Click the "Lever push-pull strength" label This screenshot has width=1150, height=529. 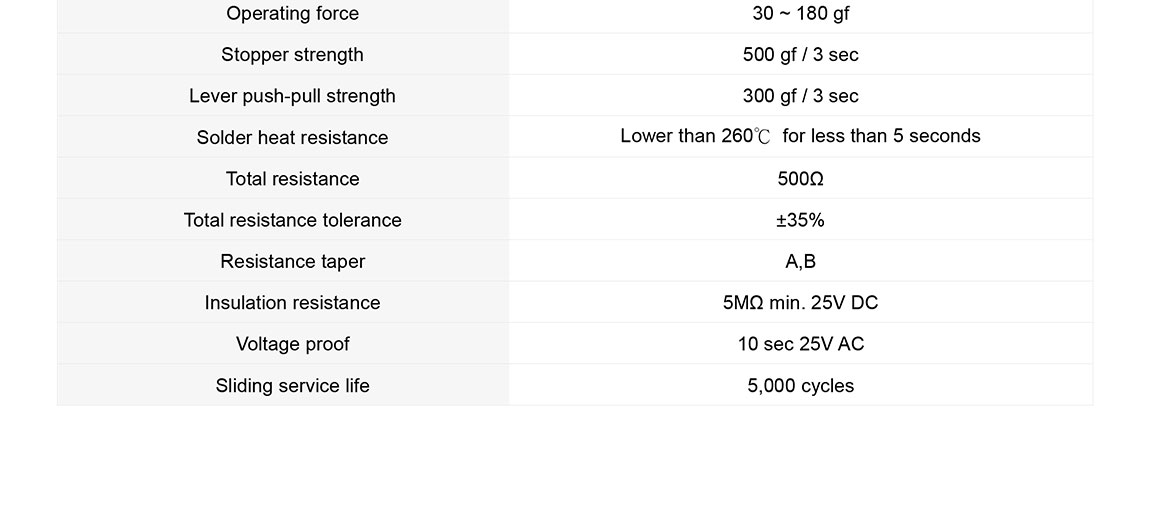(x=292, y=96)
